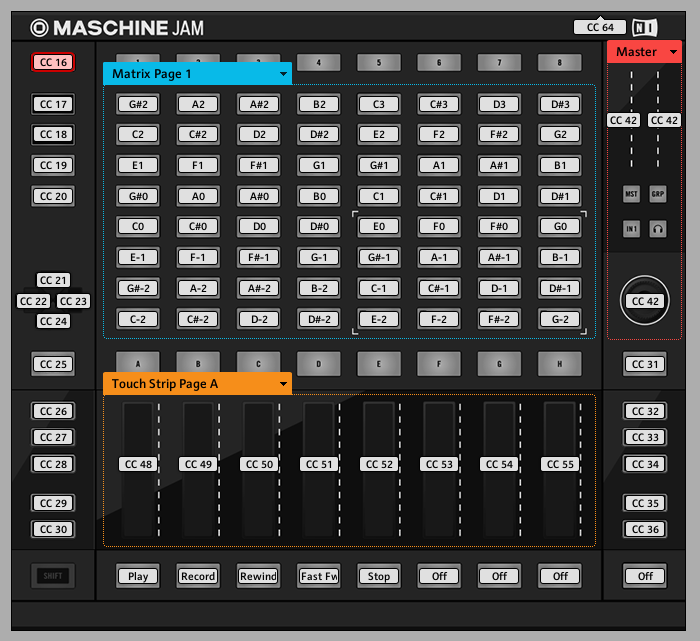
Task: Select the D#3 matrix pad
Action: [560, 104]
